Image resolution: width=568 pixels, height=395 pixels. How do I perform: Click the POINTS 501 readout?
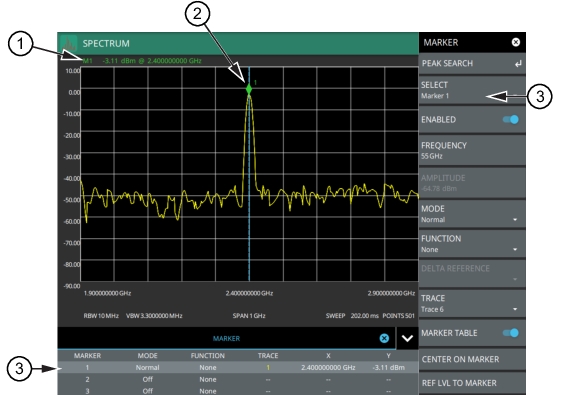click(398, 316)
